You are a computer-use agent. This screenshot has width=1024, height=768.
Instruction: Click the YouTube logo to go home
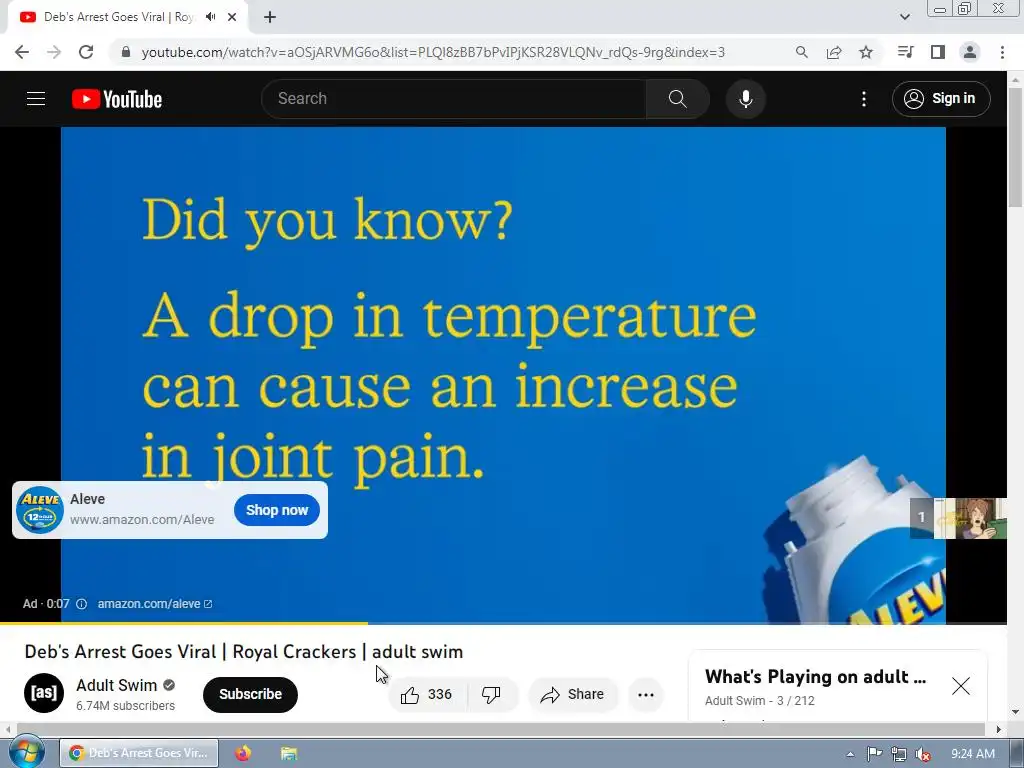pos(117,99)
